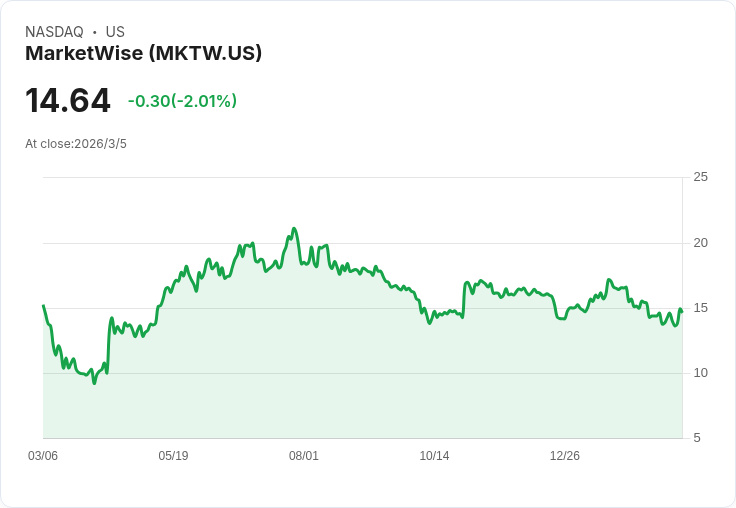Screen dimensions: 736x508
Task: Click the rightmost end of the price line
Action: click(681, 311)
